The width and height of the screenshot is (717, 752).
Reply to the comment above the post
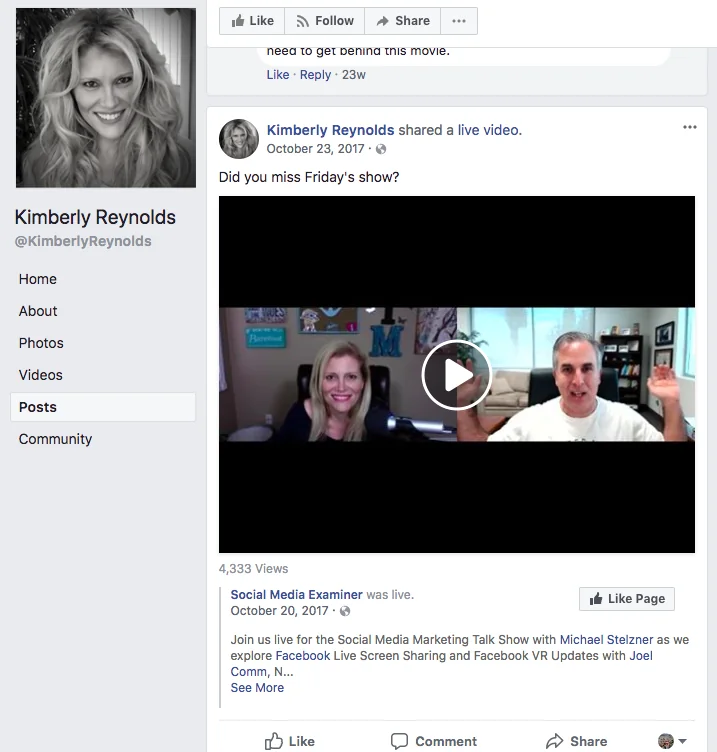[315, 75]
